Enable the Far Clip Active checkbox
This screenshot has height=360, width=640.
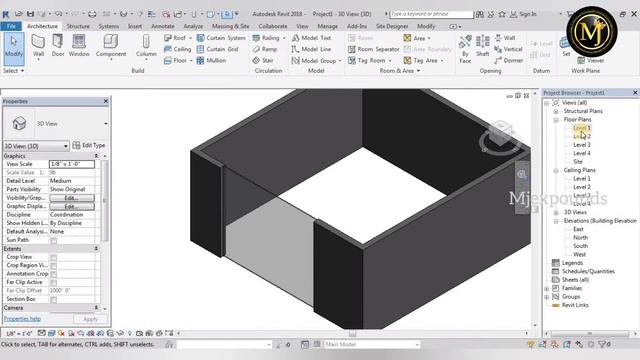[x=53, y=282]
